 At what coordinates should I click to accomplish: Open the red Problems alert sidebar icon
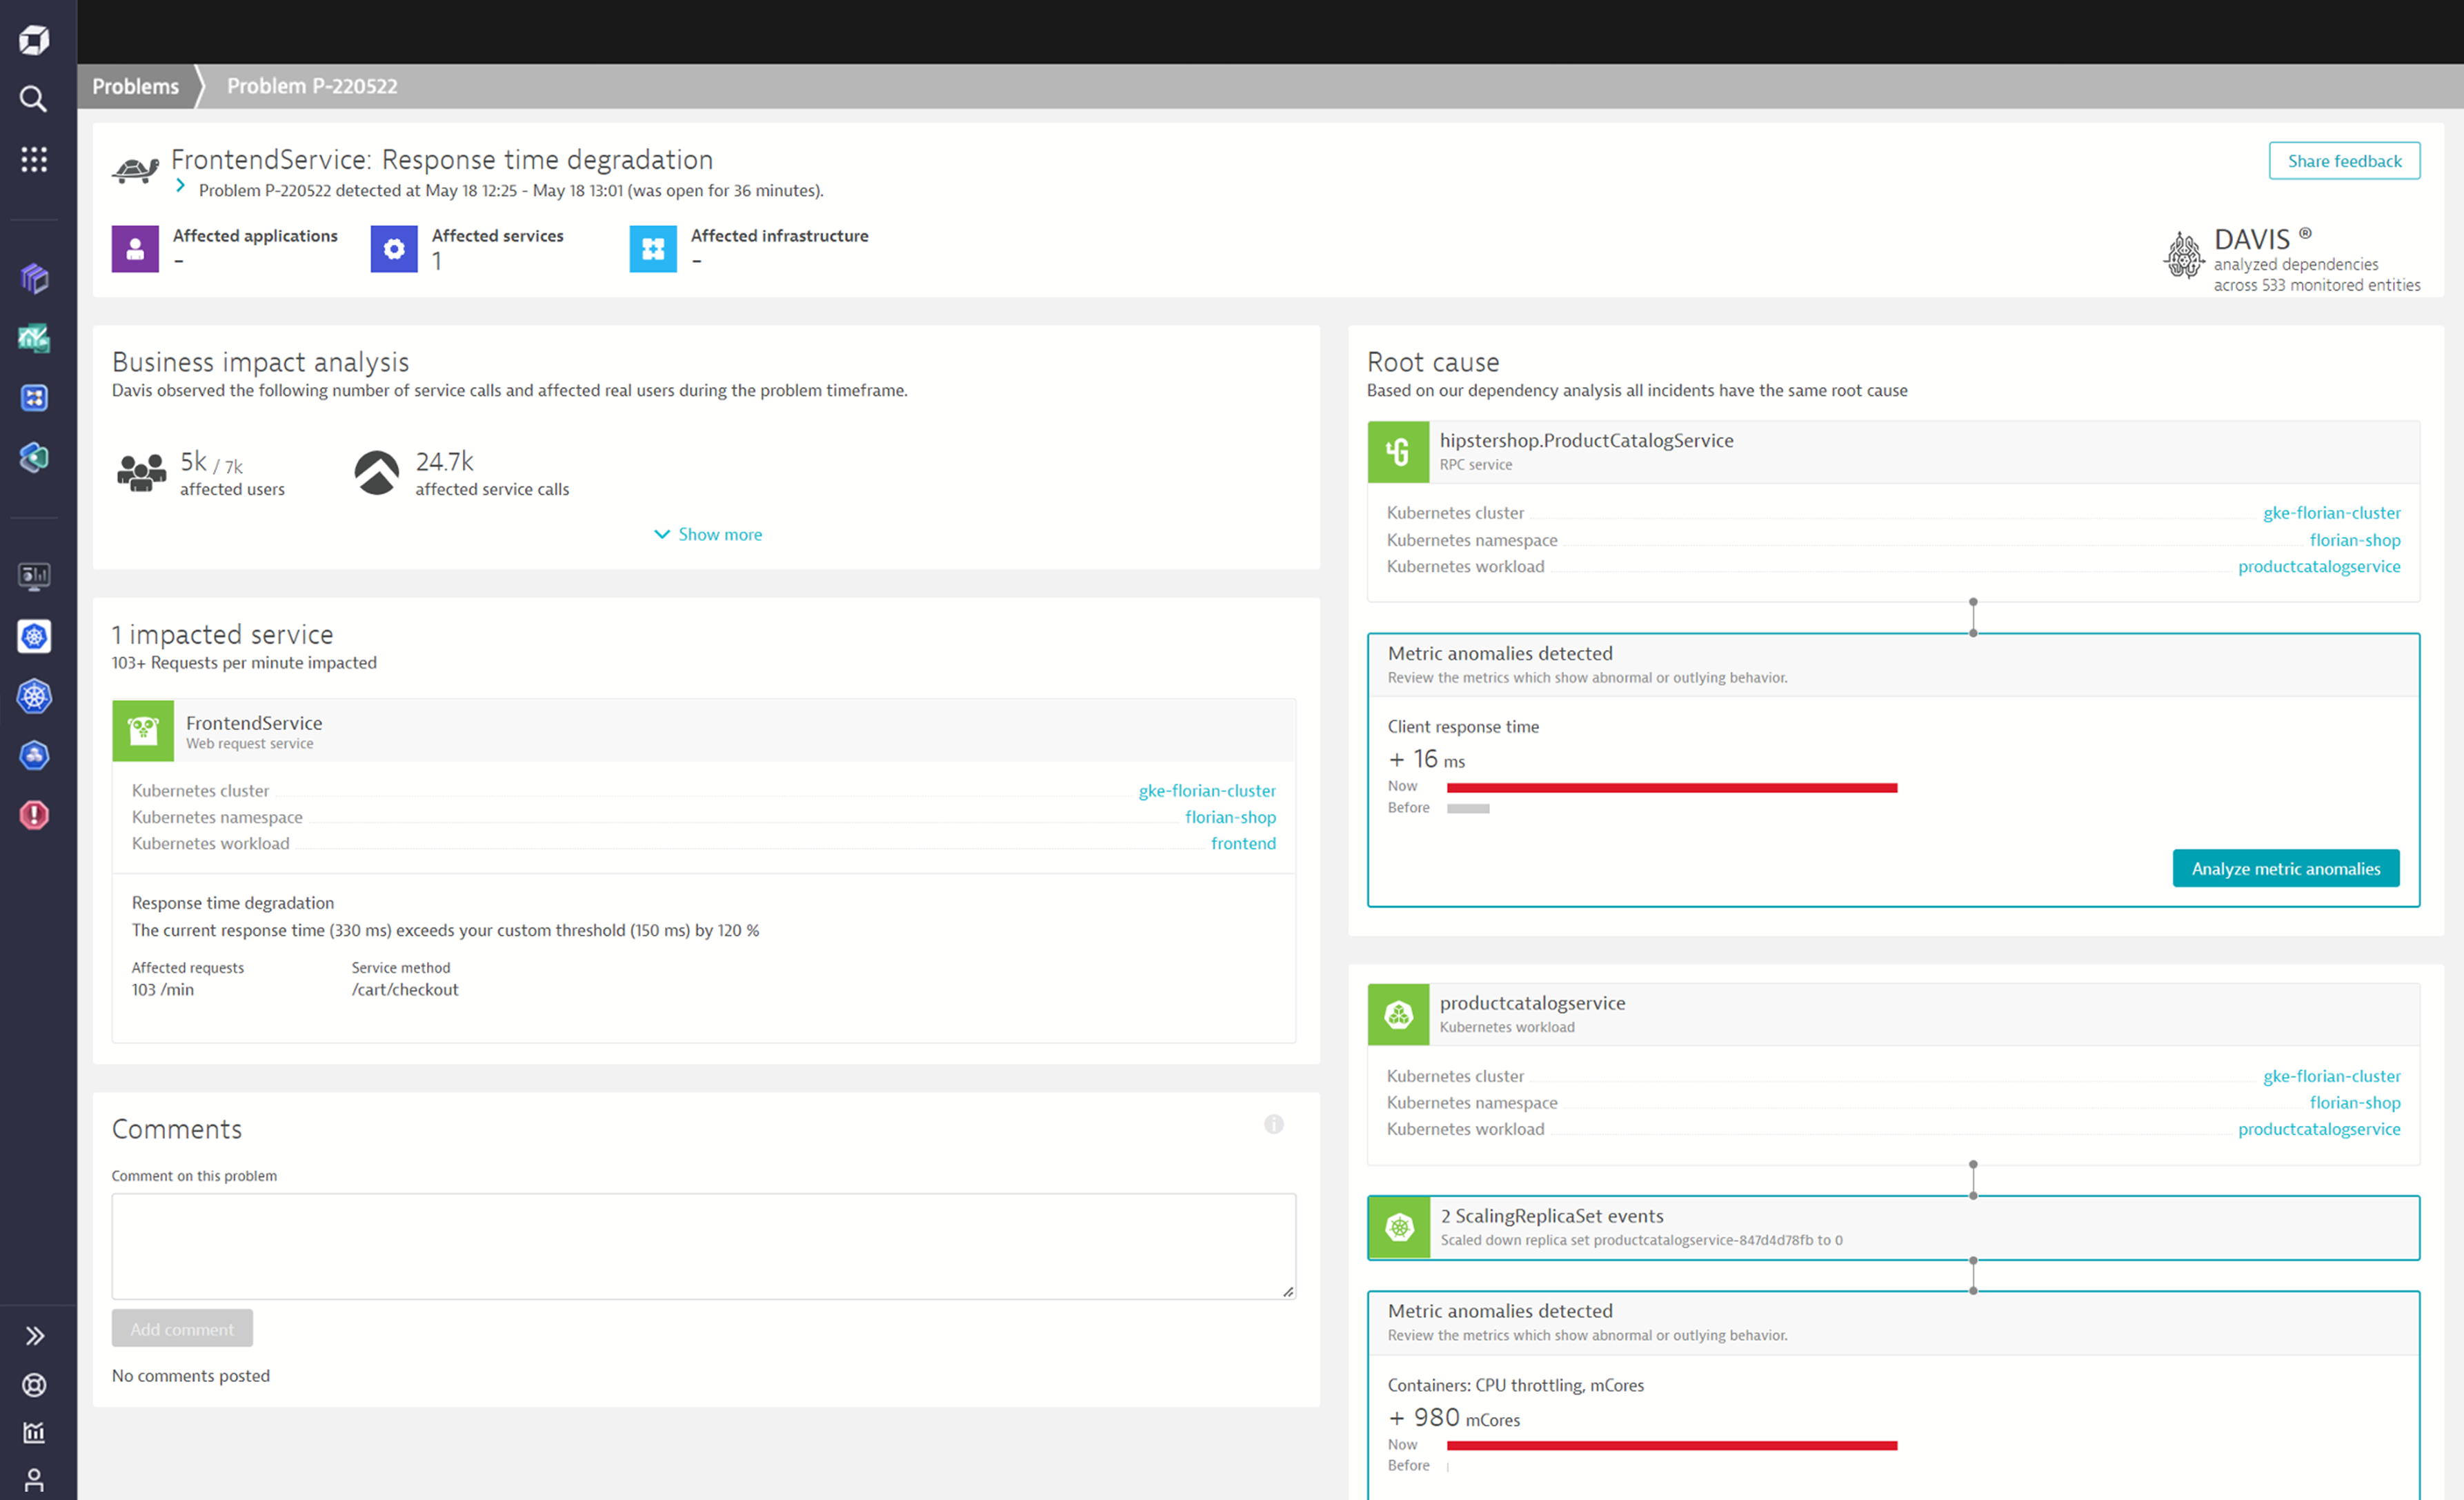[34, 815]
